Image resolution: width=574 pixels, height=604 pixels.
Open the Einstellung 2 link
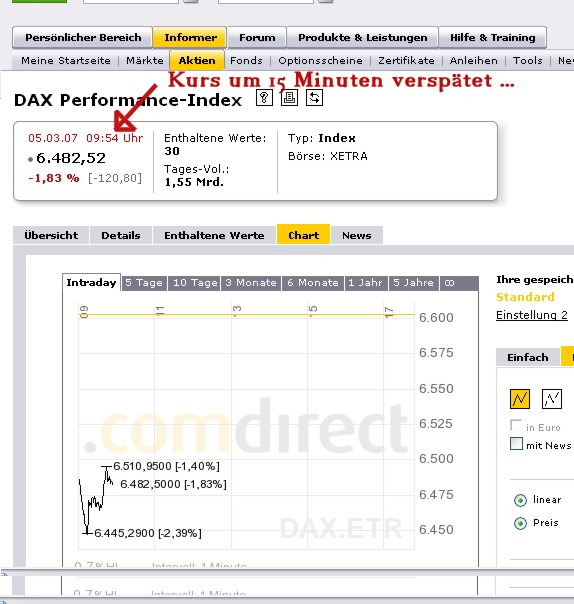point(532,315)
